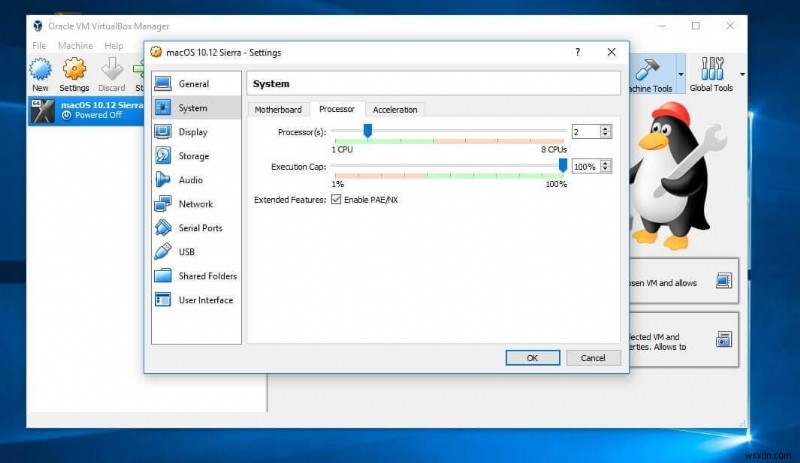Decrease processor count with down arrow
800x463 pixels.
click(605, 135)
